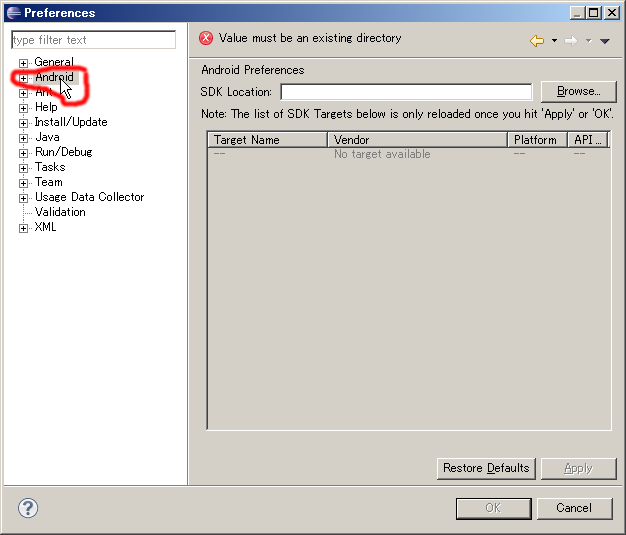Open the back history dropdown arrow
The height and width of the screenshot is (535, 626).
point(554,40)
